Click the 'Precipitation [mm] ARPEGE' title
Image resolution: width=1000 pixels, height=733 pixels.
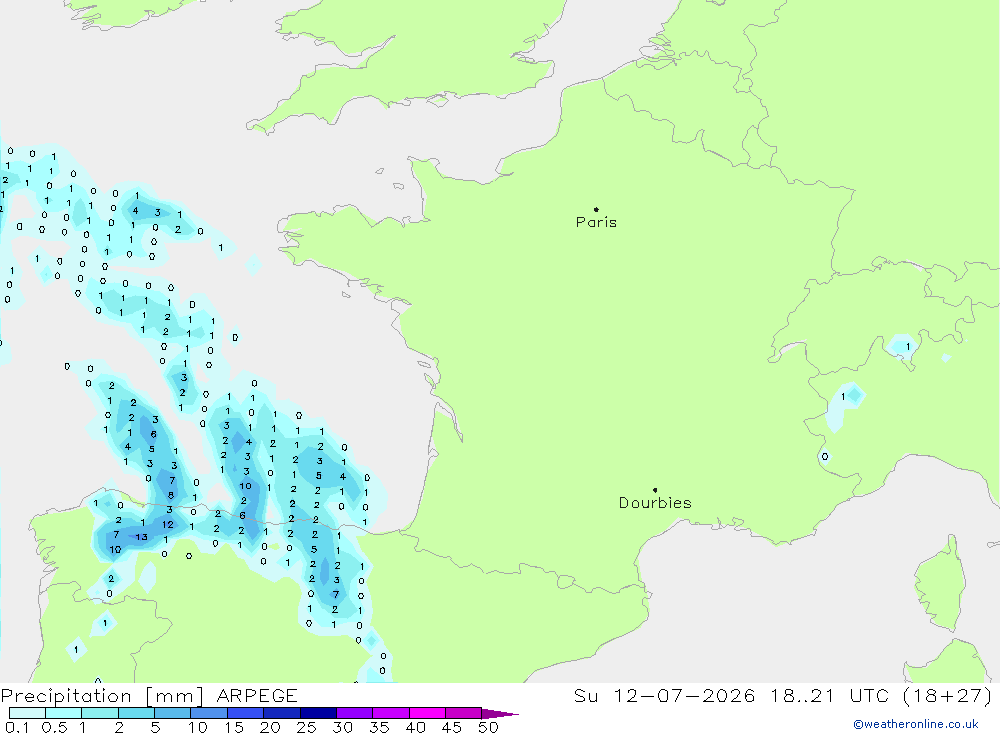(x=149, y=696)
